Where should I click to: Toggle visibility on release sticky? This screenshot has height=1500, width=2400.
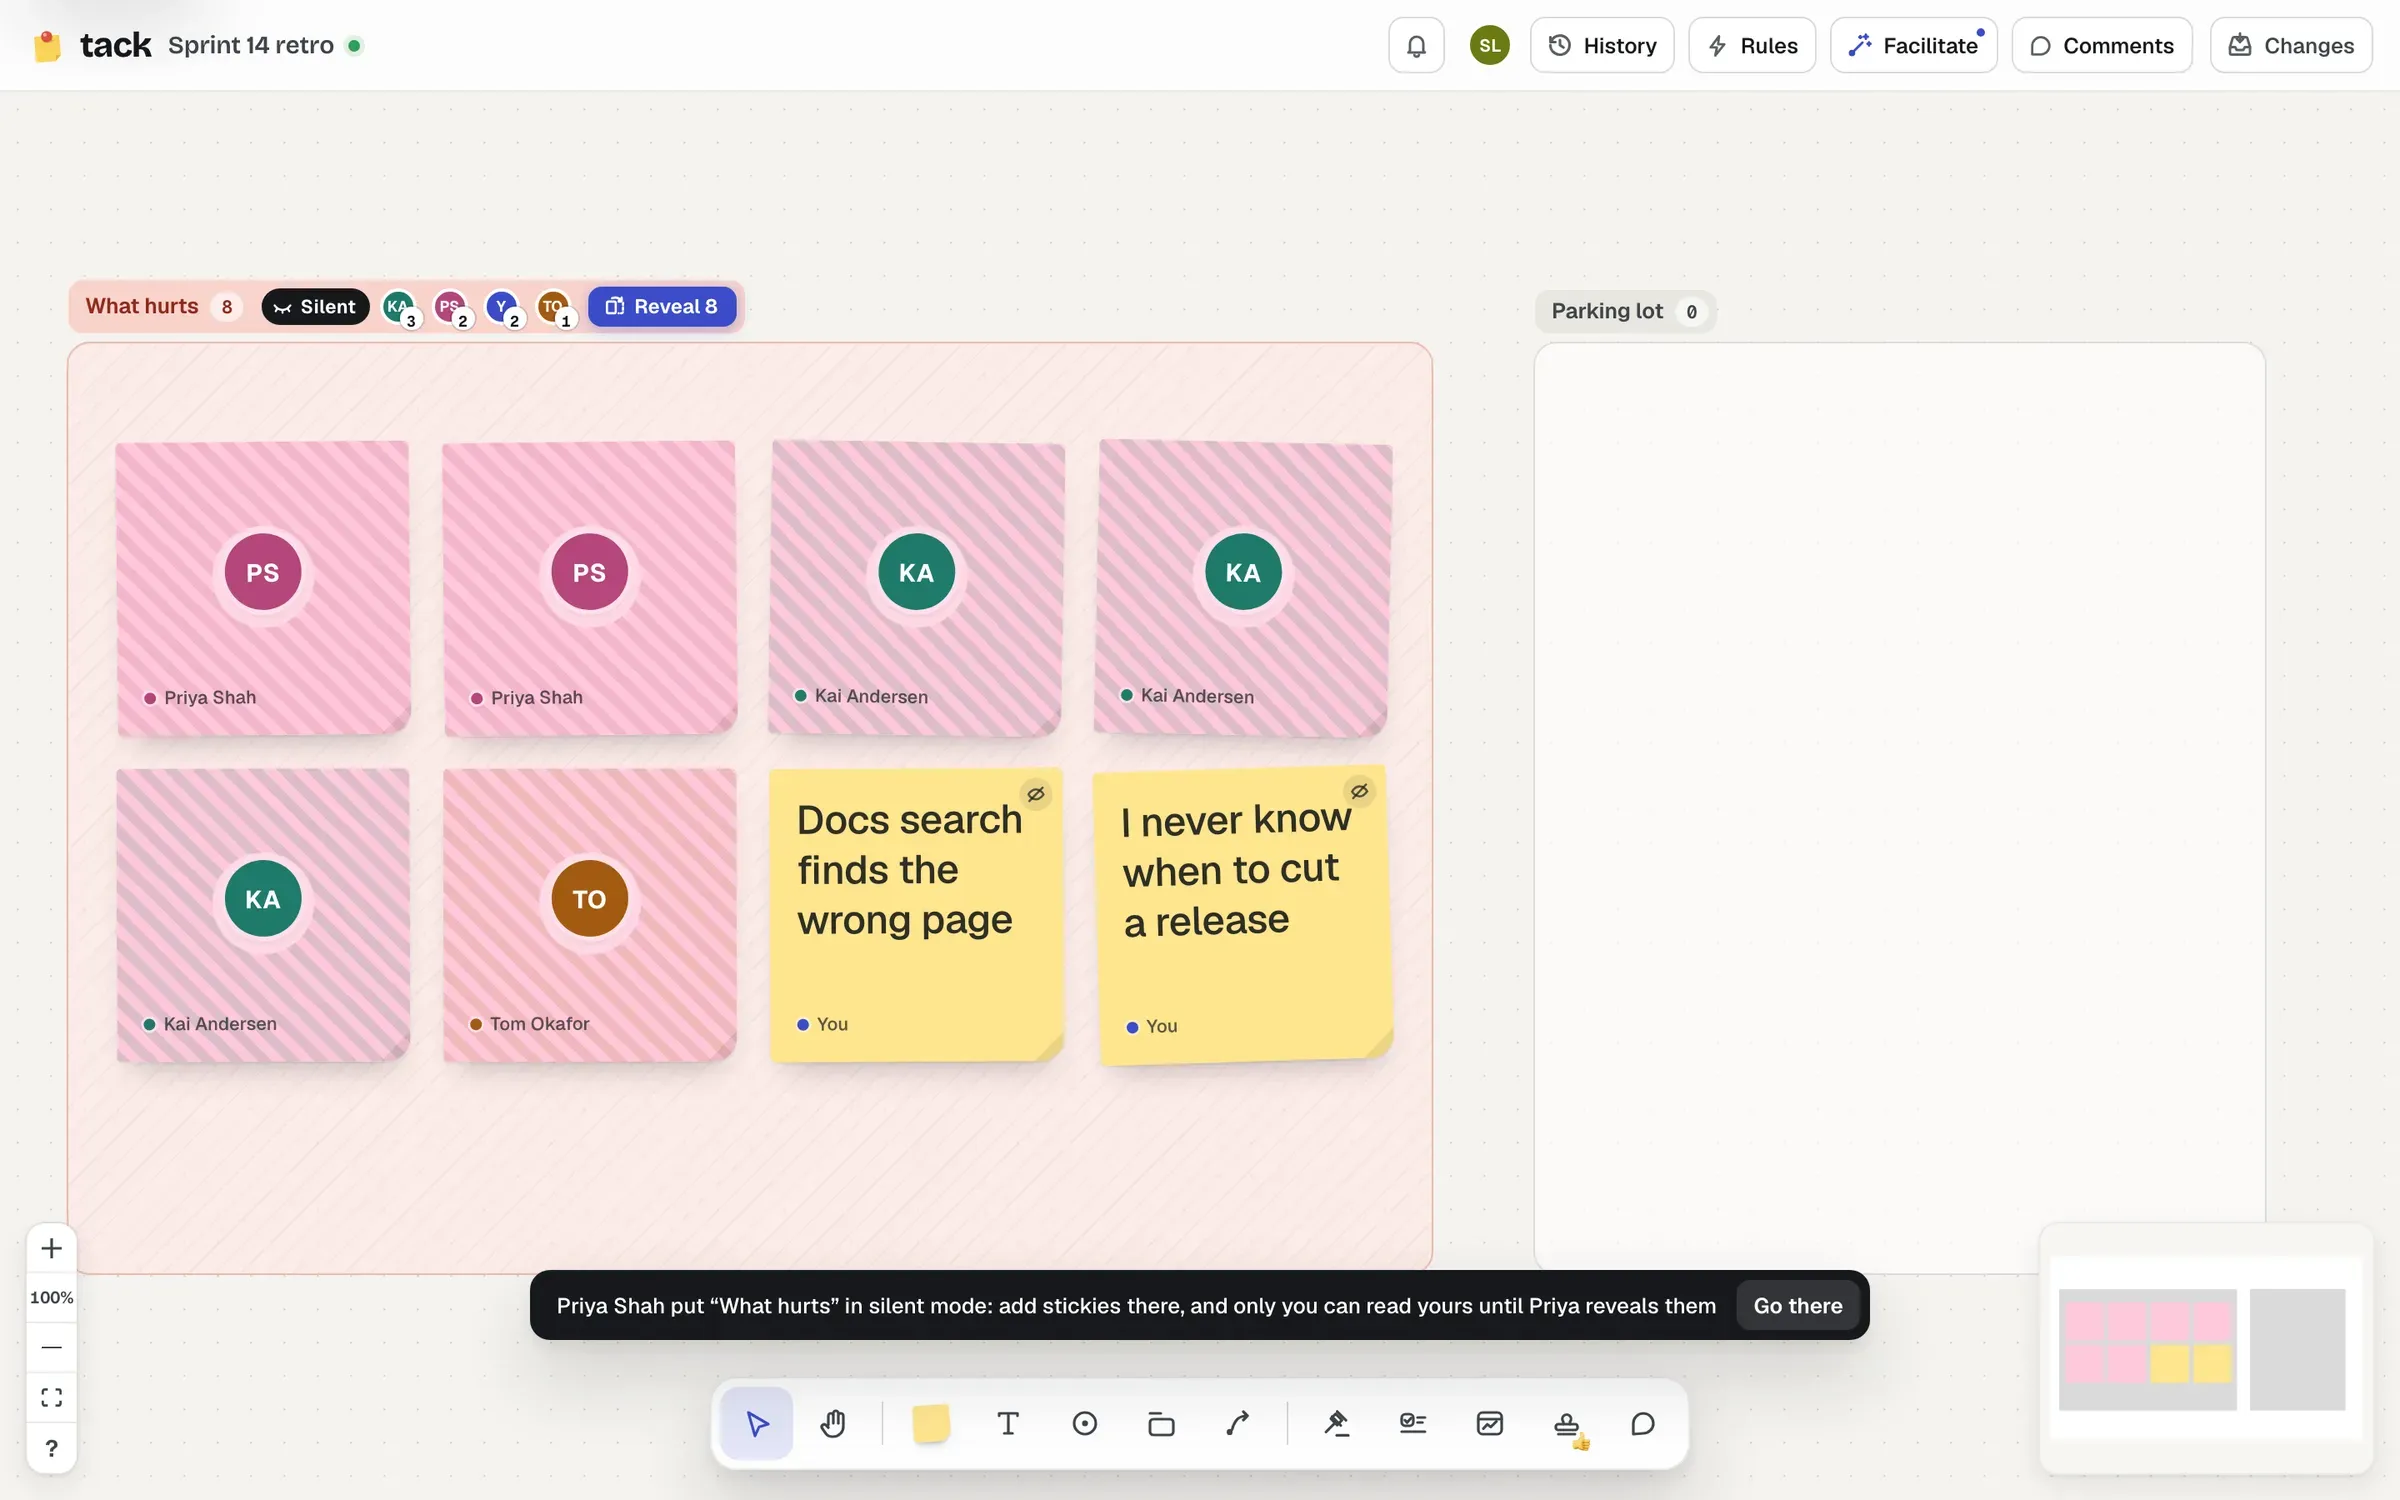click(1359, 791)
